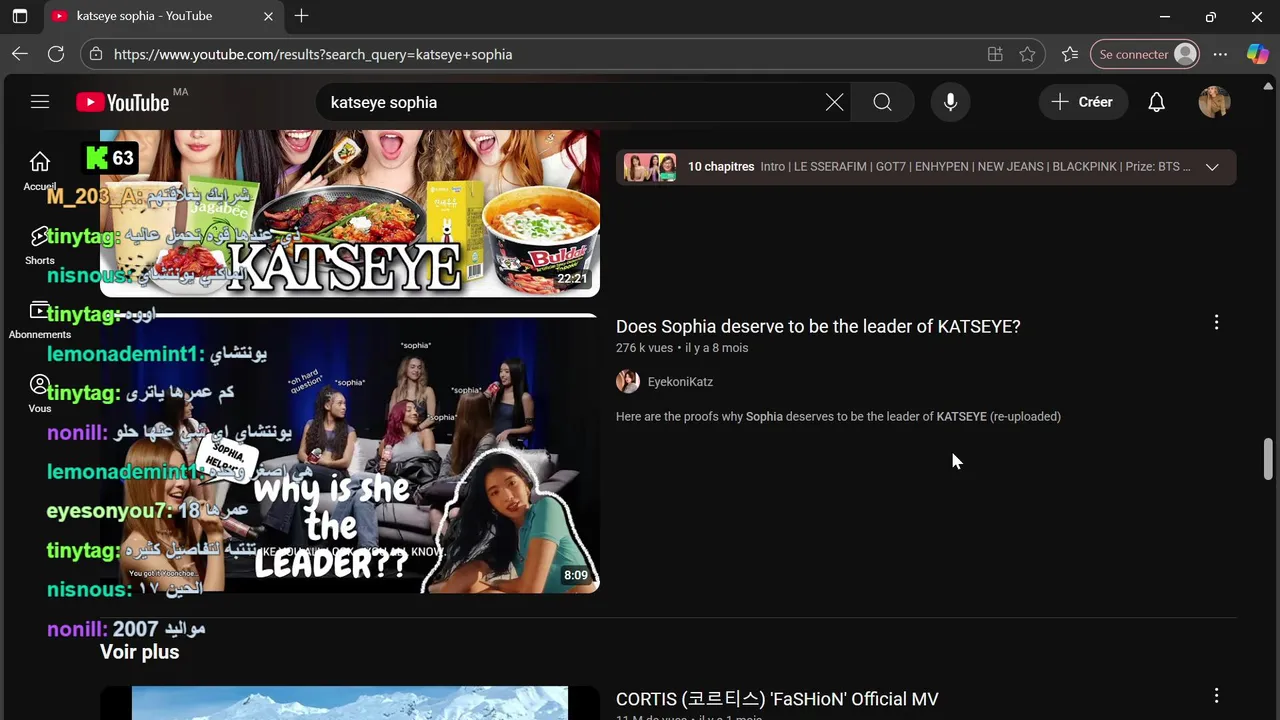Clear the search box with X
This screenshot has width=1280, height=720.
click(834, 102)
